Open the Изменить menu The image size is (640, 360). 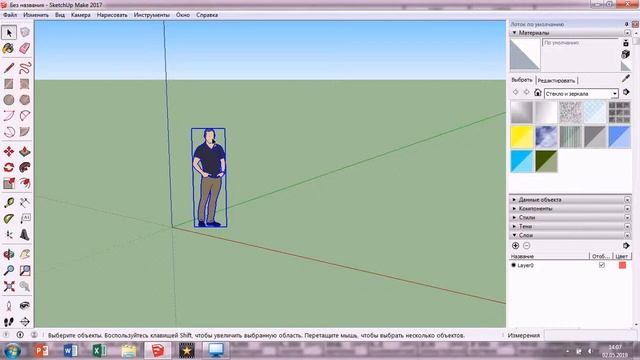(36, 15)
